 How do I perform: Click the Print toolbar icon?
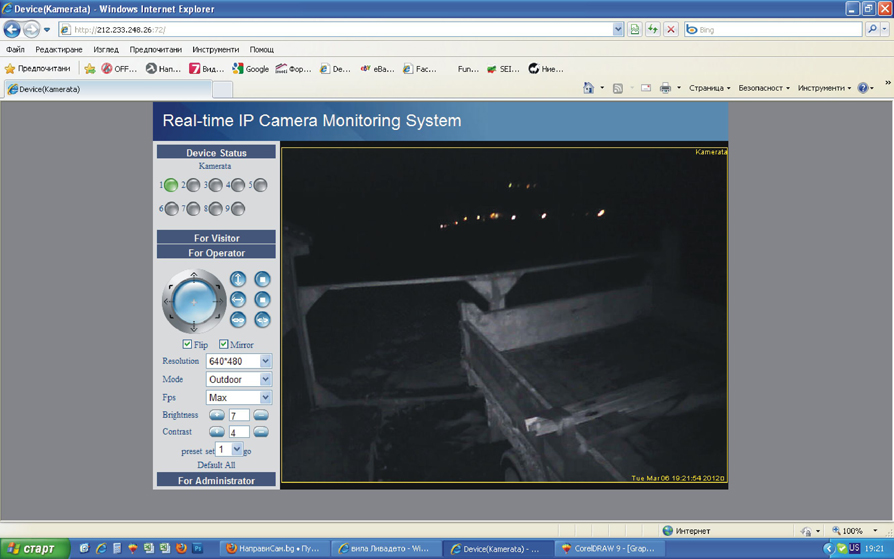(665, 88)
